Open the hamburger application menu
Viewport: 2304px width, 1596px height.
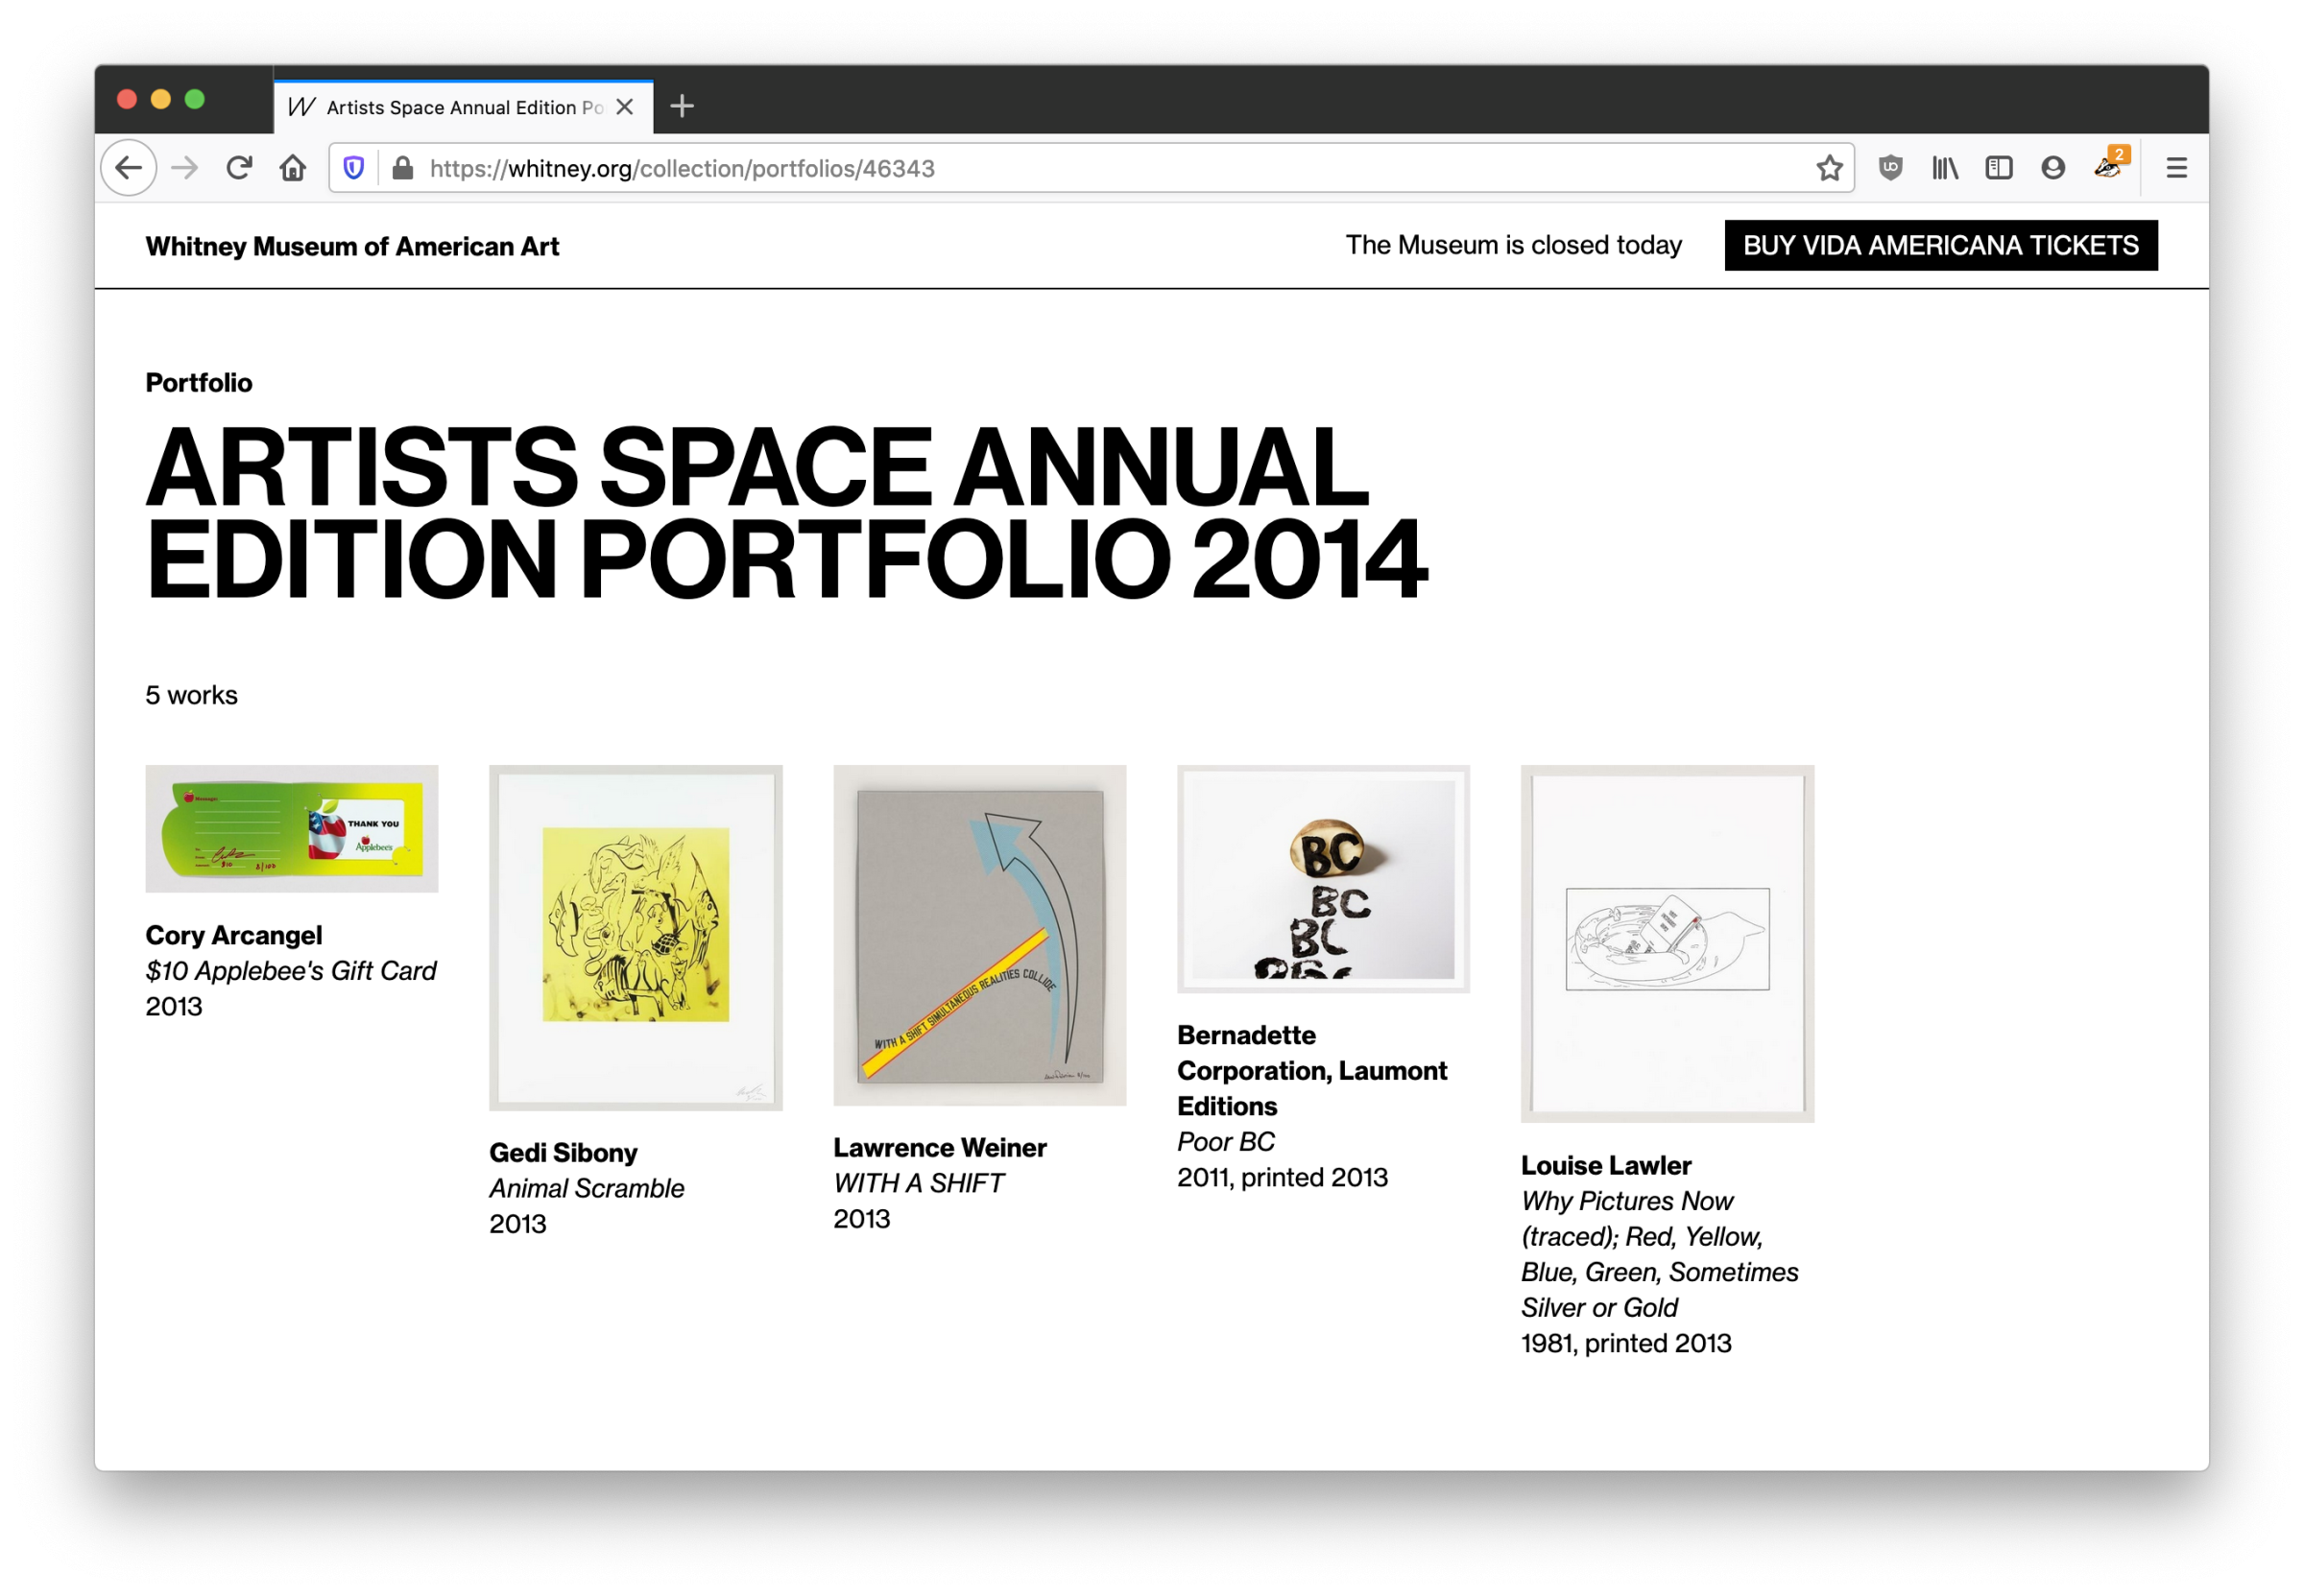click(x=2176, y=168)
